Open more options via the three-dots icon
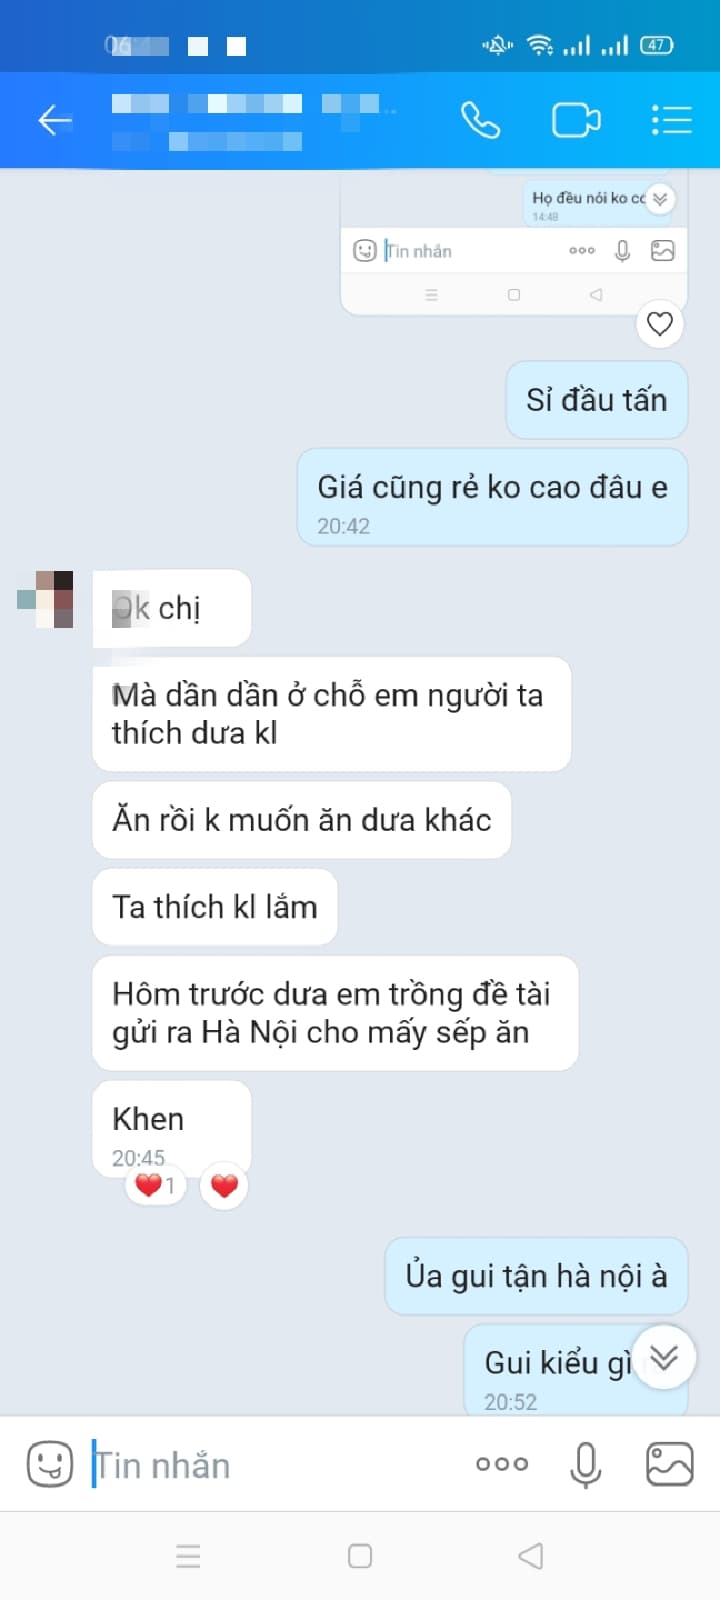Viewport: 720px width, 1600px height. [502, 1464]
